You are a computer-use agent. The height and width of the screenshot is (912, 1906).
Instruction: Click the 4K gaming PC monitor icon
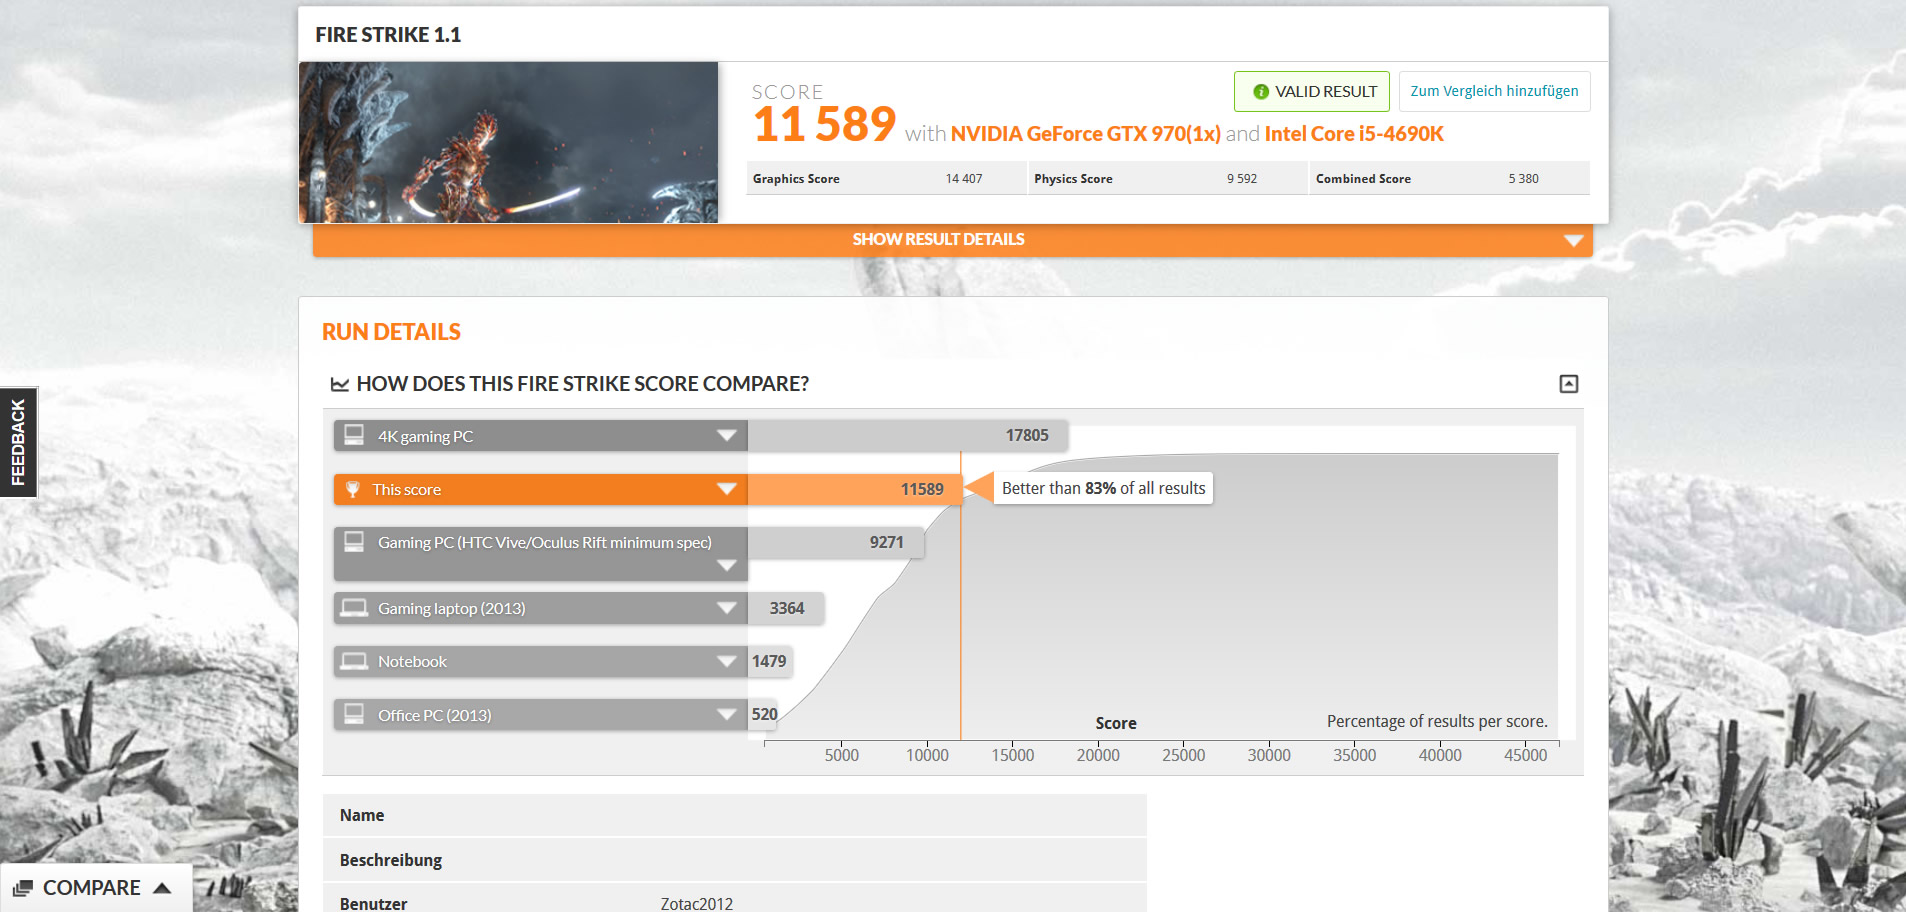[354, 435]
